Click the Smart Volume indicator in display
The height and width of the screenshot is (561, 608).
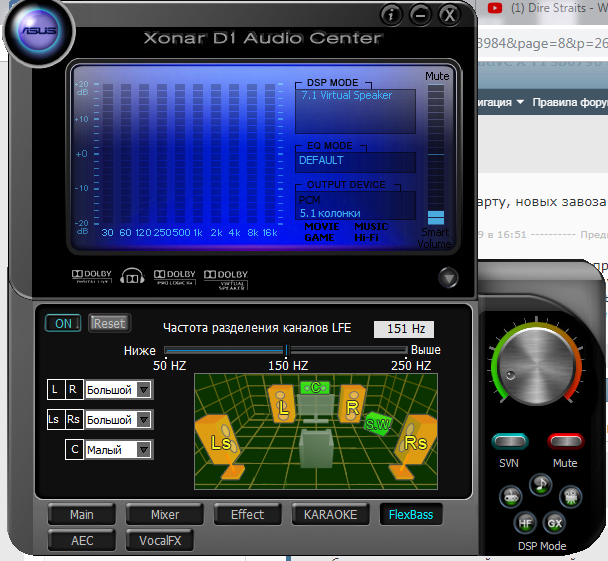pos(435,238)
